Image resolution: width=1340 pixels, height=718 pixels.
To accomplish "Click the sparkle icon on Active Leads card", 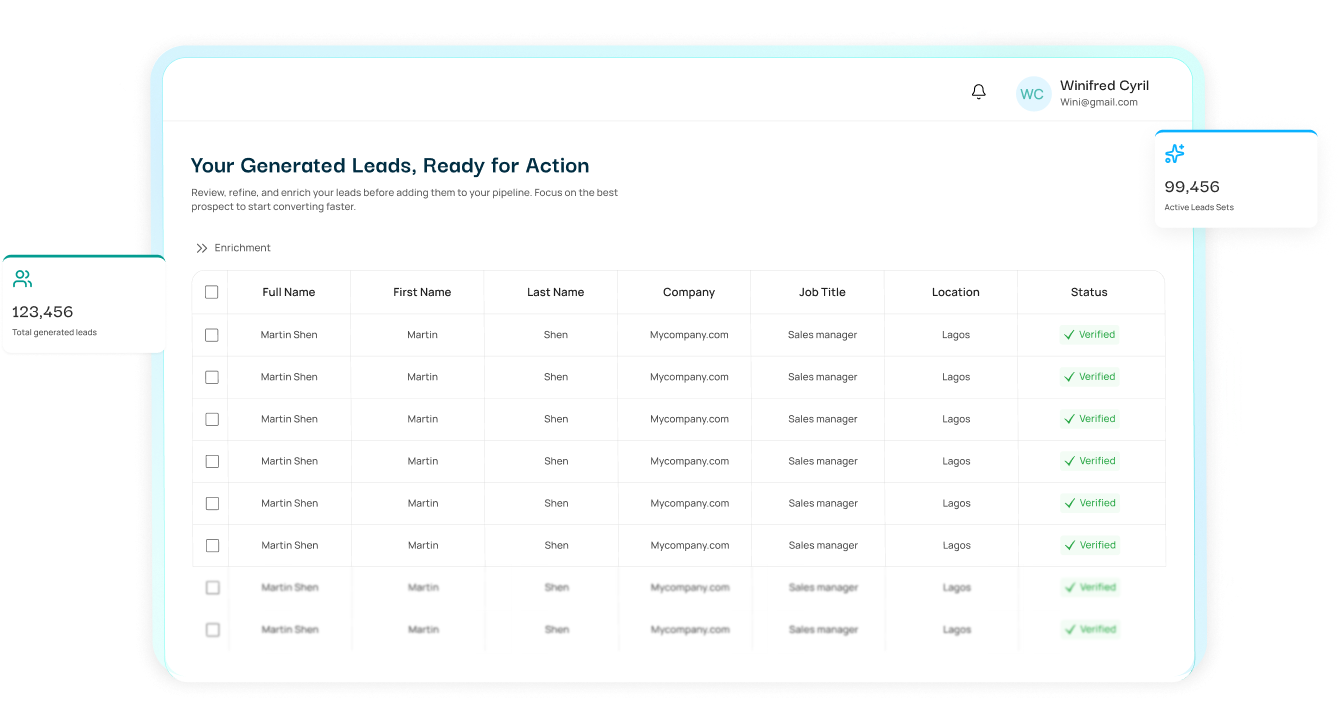I will pyautogui.click(x=1175, y=154).
